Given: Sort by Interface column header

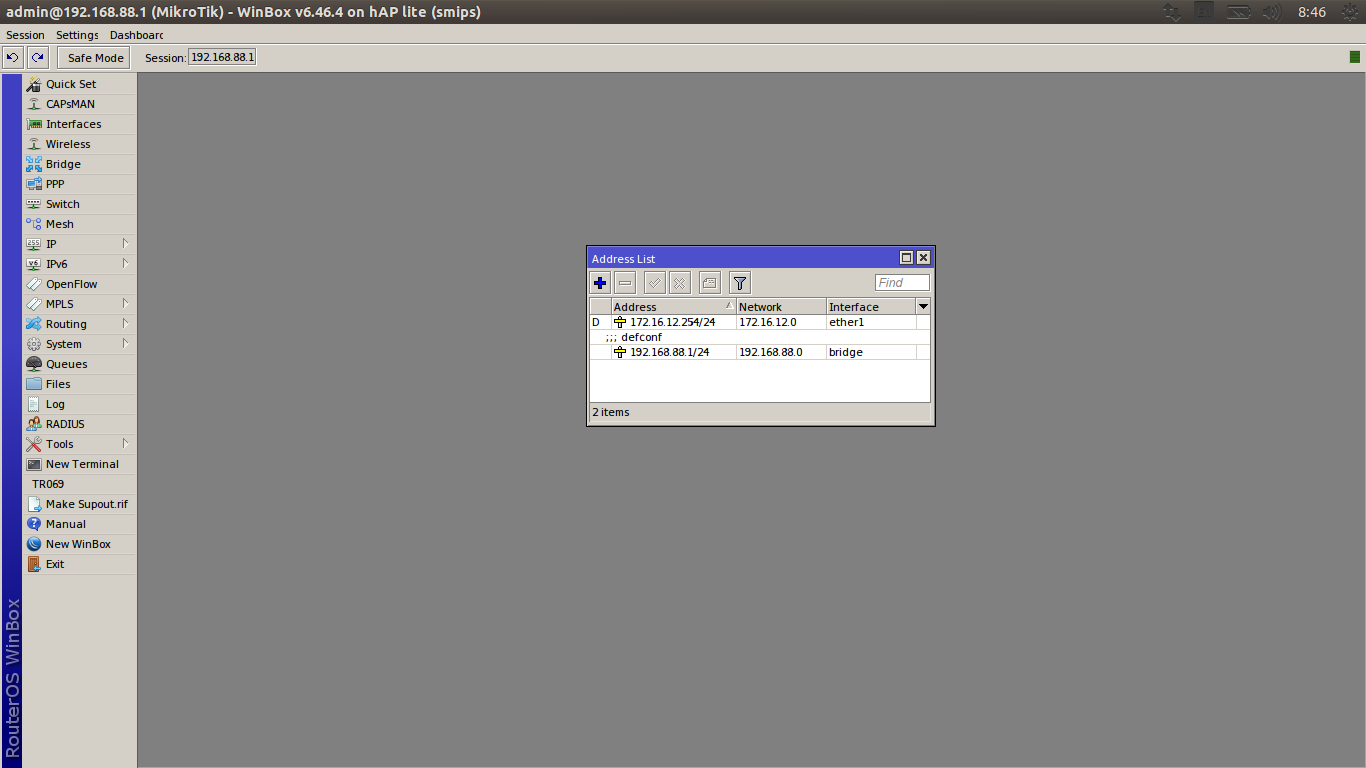Looking at the screenshot, I should click(871, 307).
